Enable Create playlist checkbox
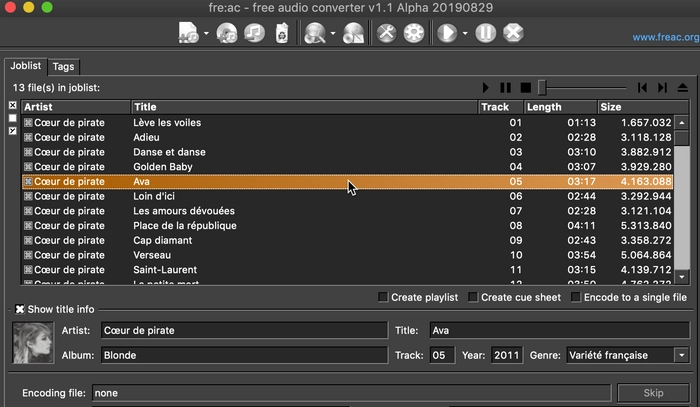The image size is (700, 407). click(x=383, y=297)
